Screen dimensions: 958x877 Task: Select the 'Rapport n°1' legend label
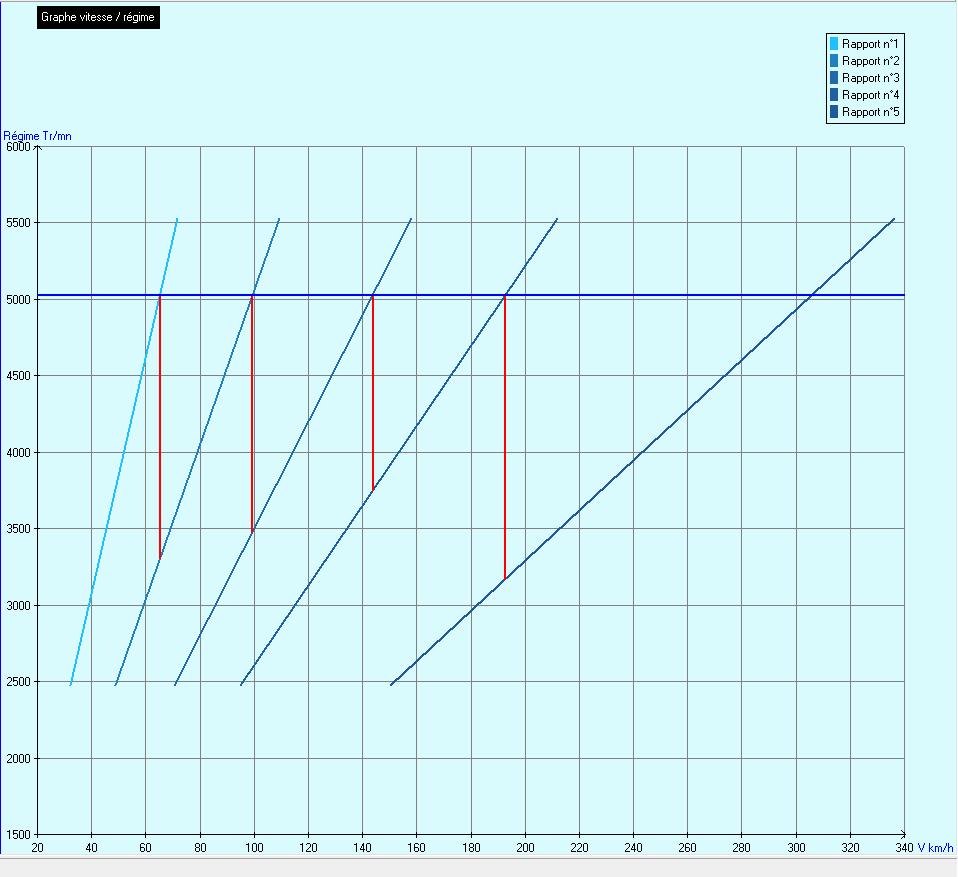870,44
